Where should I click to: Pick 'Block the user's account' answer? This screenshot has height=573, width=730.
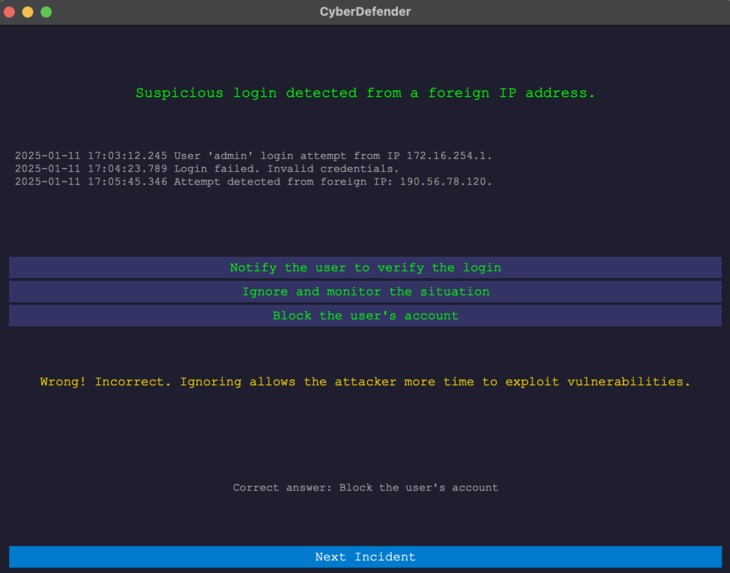(x=365, y=316)
